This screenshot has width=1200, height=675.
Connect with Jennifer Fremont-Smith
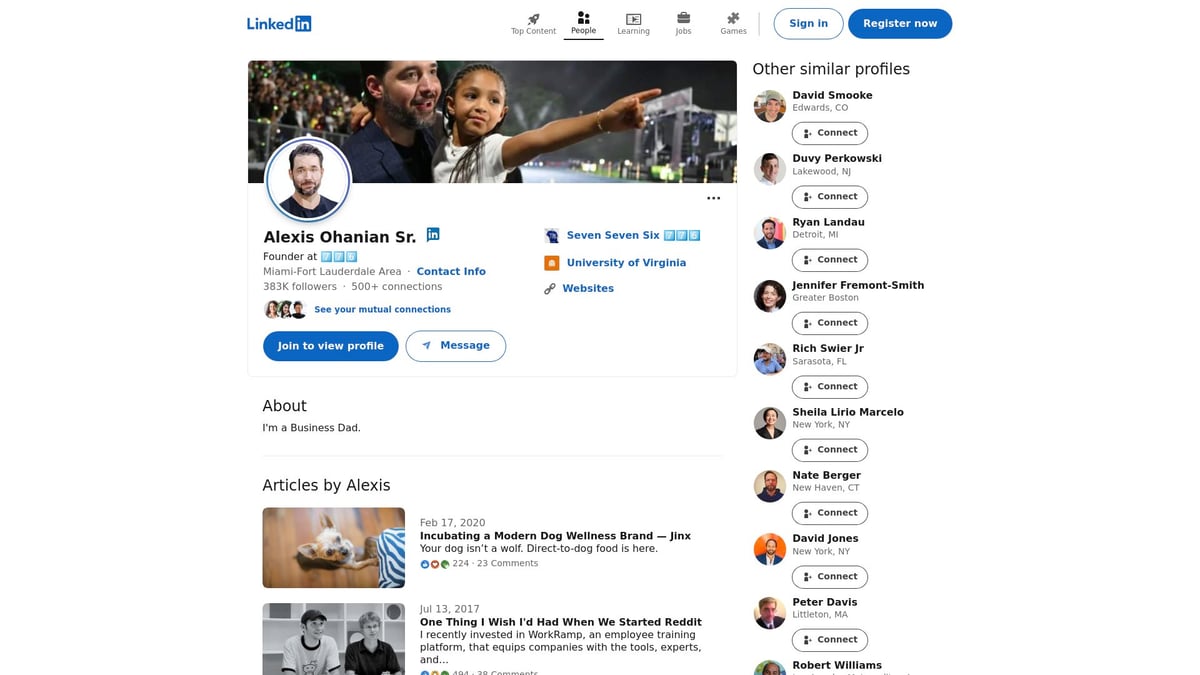[x=829, y=322]
